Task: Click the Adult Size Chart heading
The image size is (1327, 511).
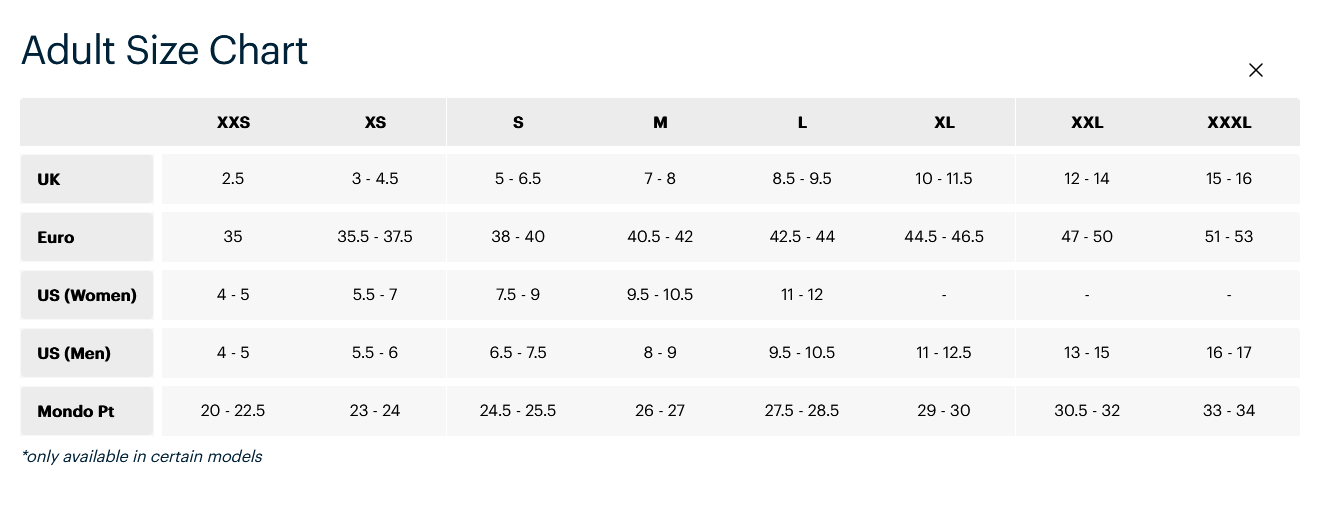Action: [165, 50]
